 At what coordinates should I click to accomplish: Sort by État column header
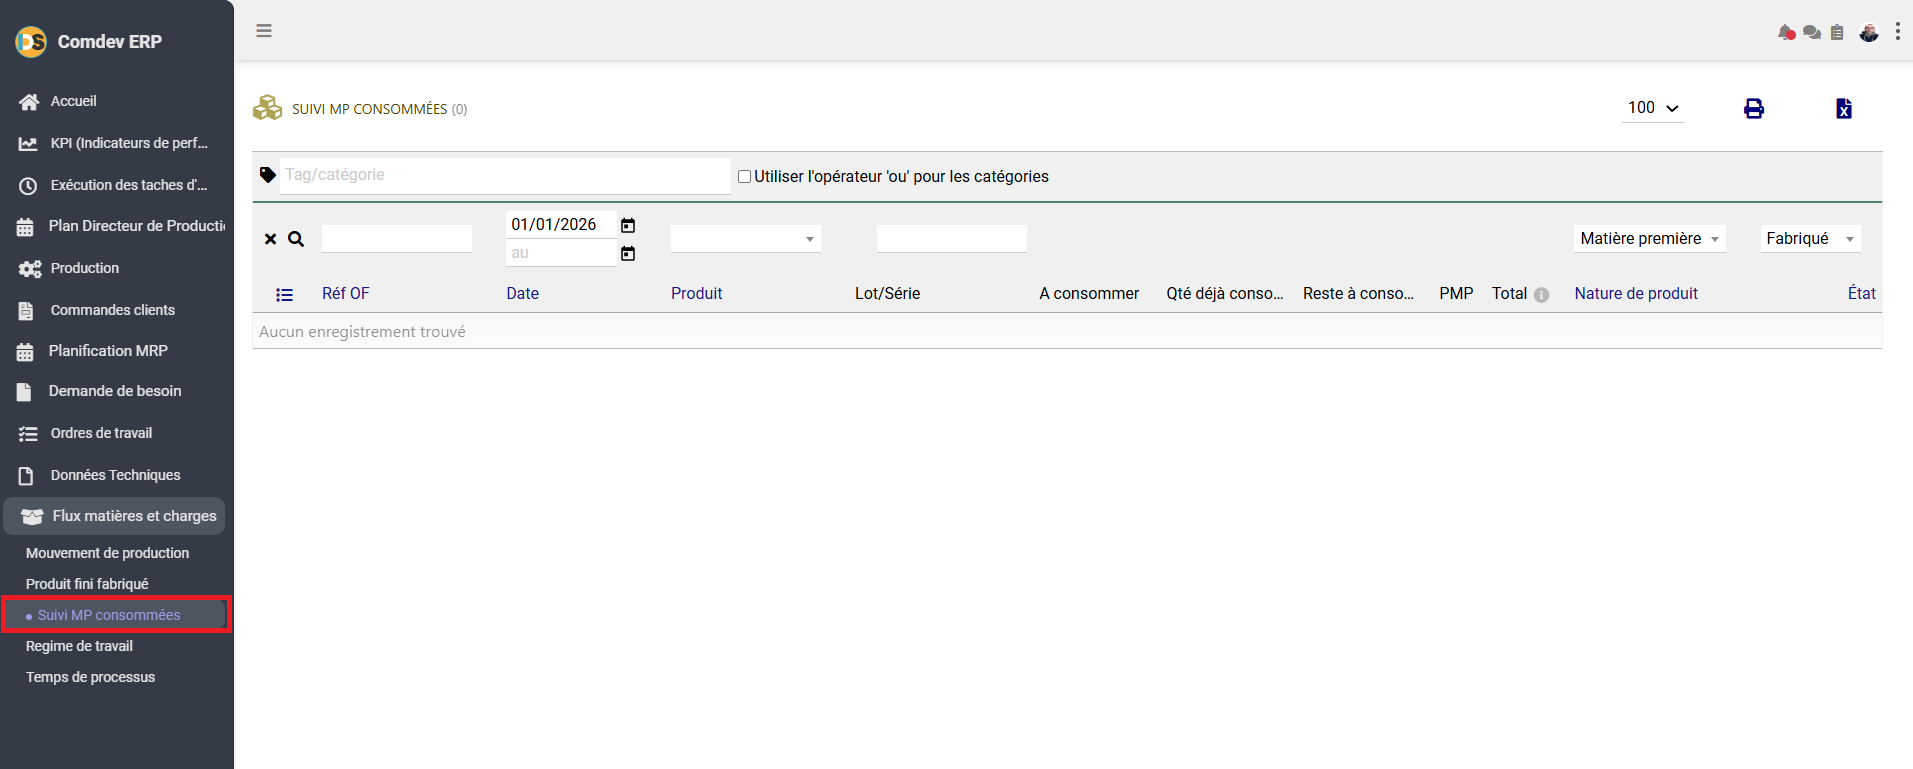click(x=1861, y=294)
